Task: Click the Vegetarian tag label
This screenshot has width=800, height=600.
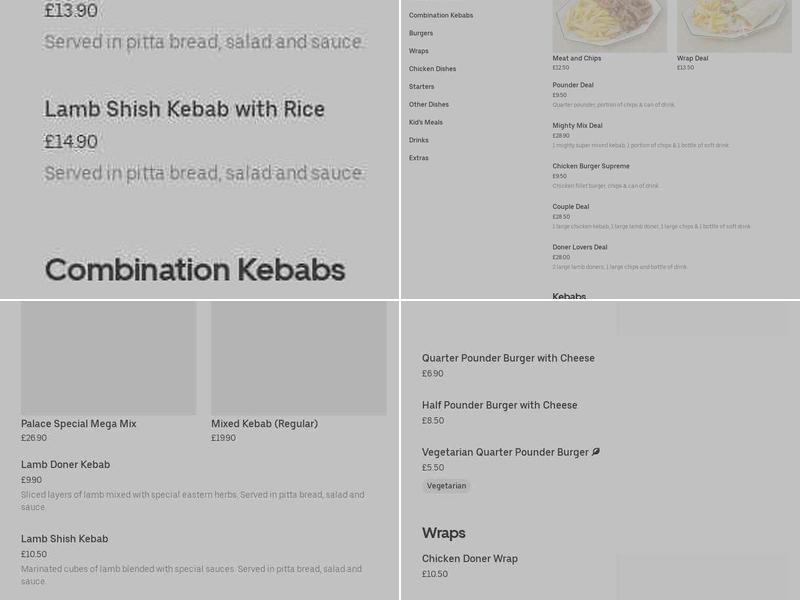Action: point(446,486)
